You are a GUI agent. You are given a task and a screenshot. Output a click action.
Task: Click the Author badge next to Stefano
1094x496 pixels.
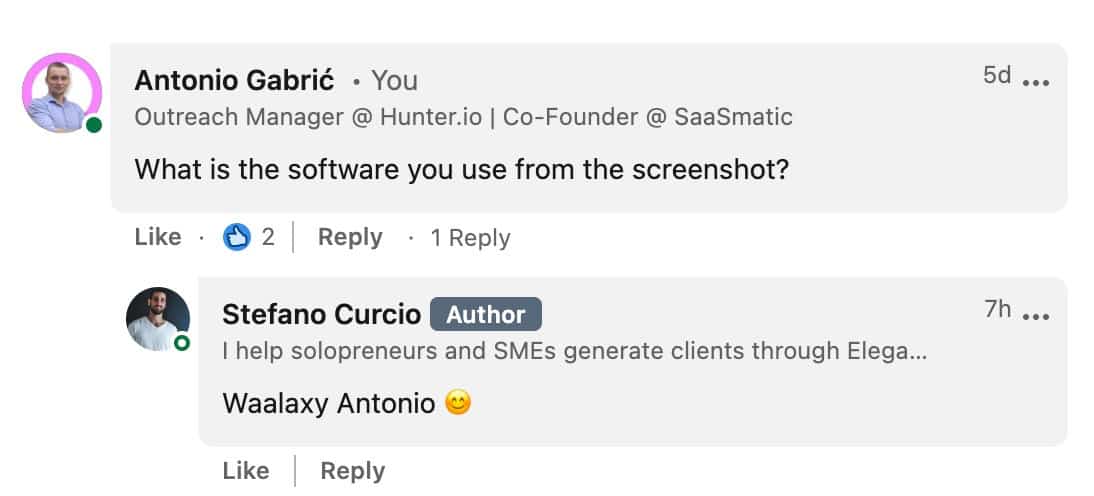point(486,314)
